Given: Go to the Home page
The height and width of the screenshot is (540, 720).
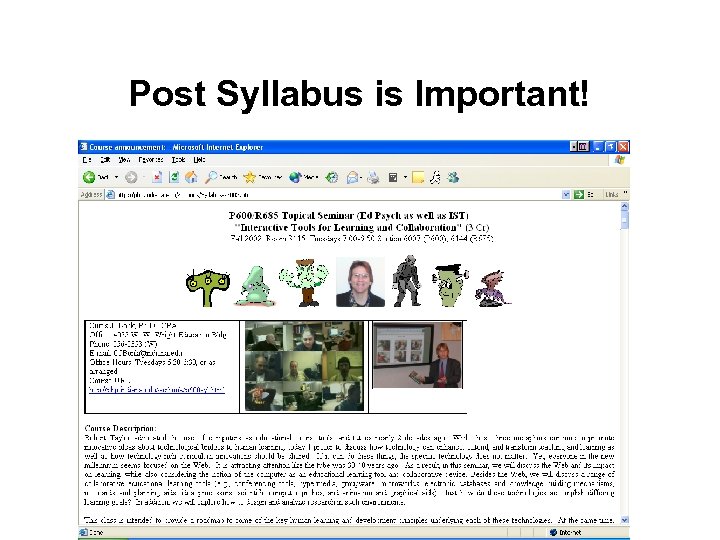Looking at the screenshot, I should [x=191, y=177].
